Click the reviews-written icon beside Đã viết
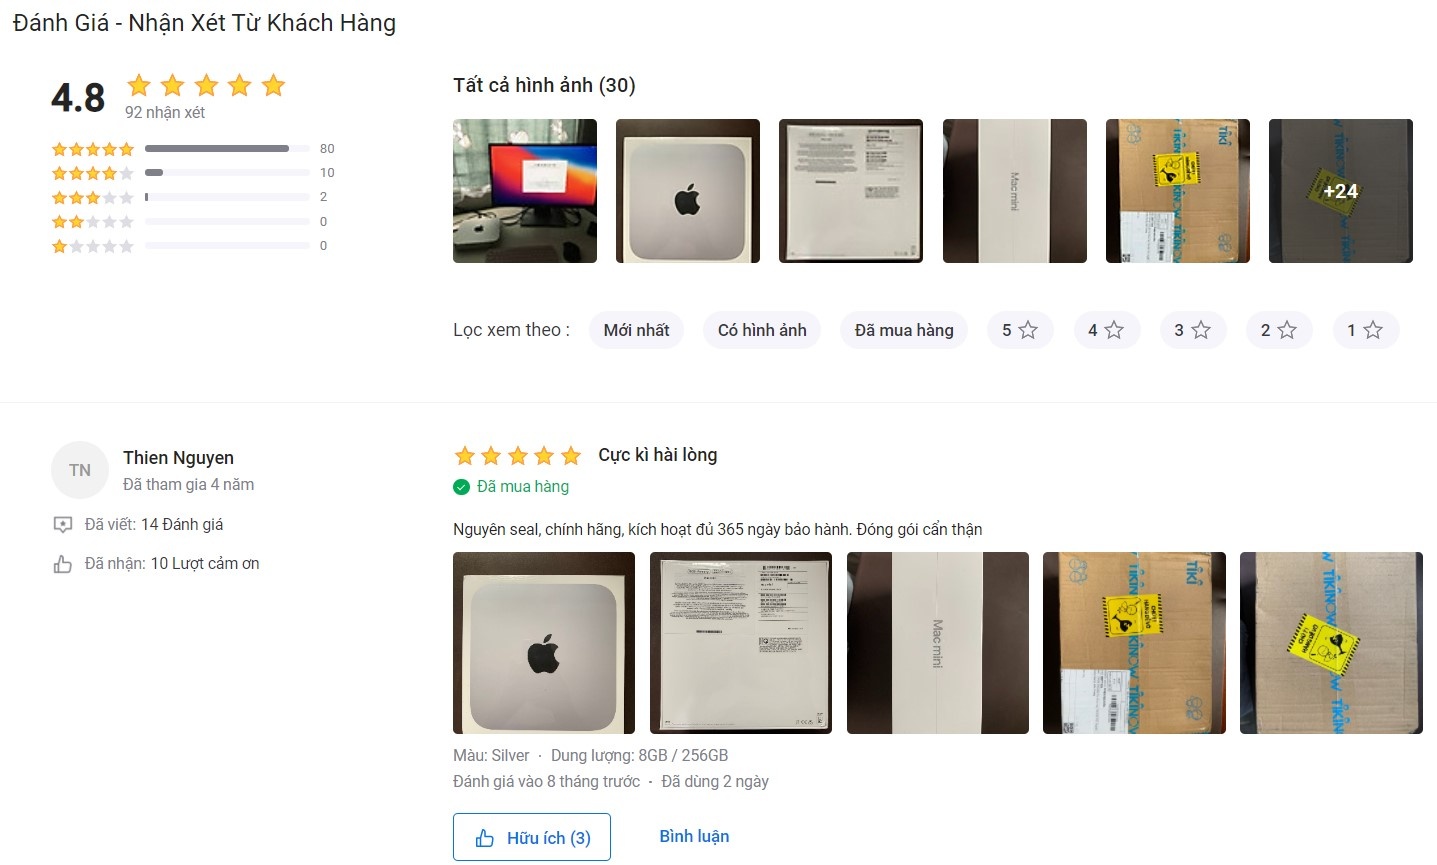The image size is (1437, 865). click(x=62, y=525)
